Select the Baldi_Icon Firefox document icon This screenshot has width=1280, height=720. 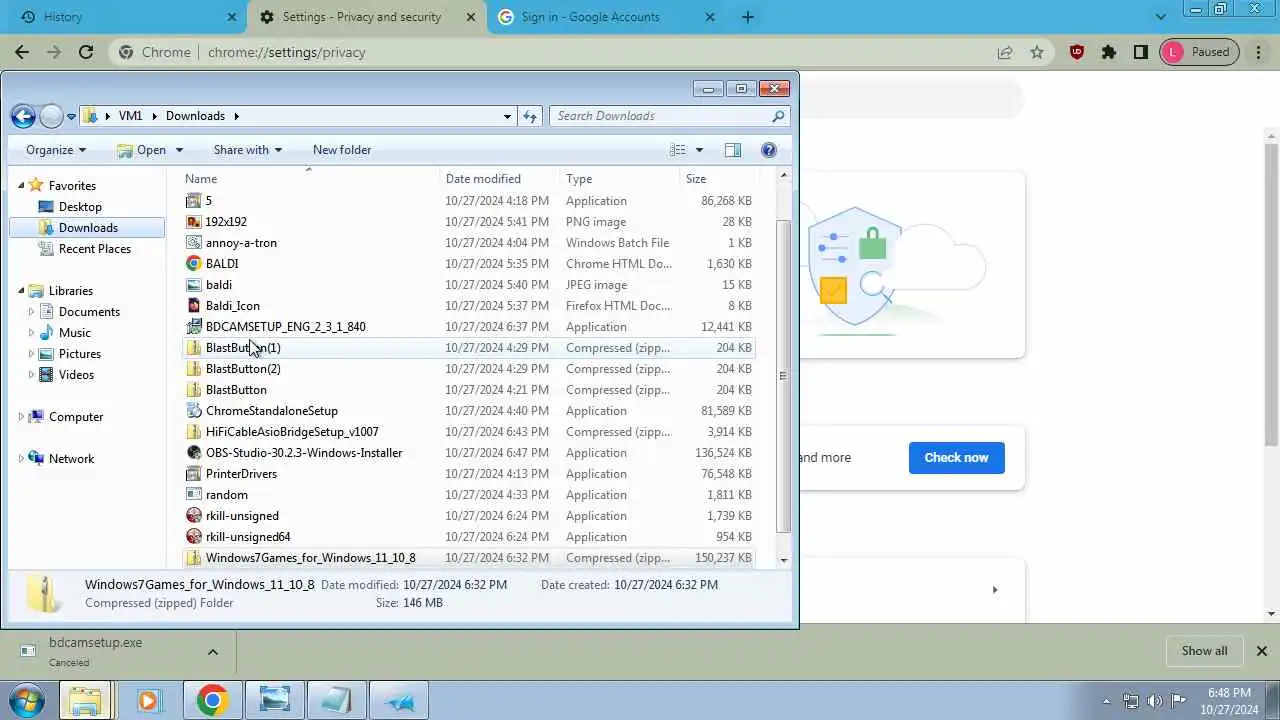[194, 306]
